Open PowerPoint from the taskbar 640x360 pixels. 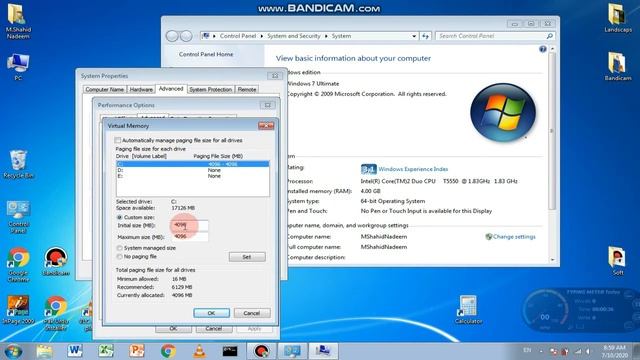137,351
